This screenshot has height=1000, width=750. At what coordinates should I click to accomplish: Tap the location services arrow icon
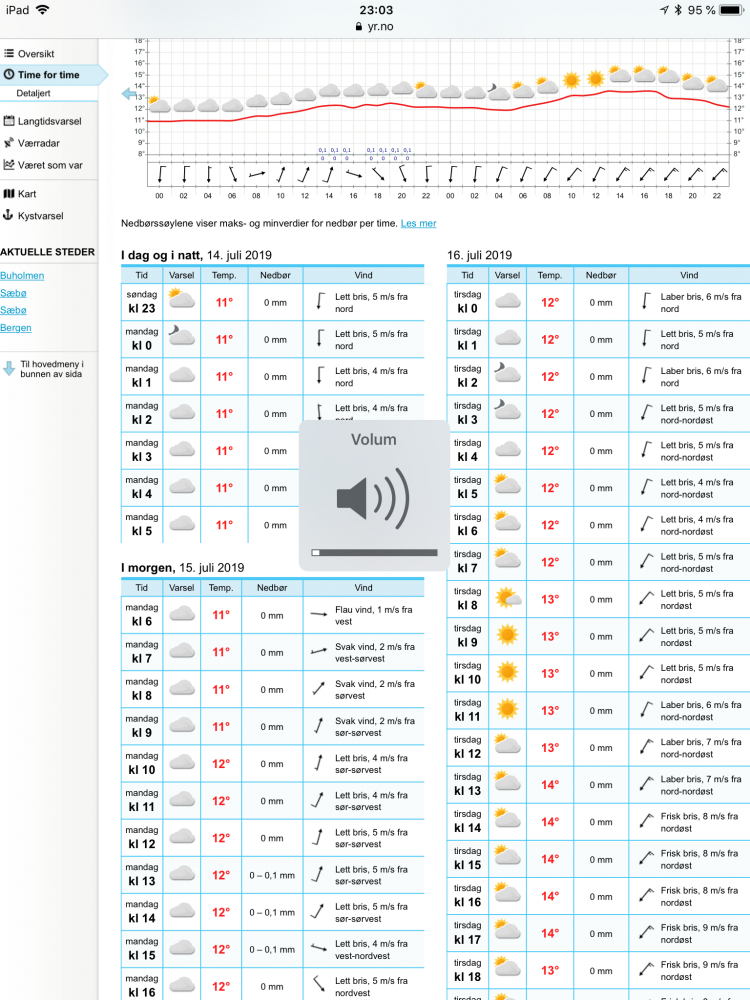pyautogui.click(x=664, y=10)
